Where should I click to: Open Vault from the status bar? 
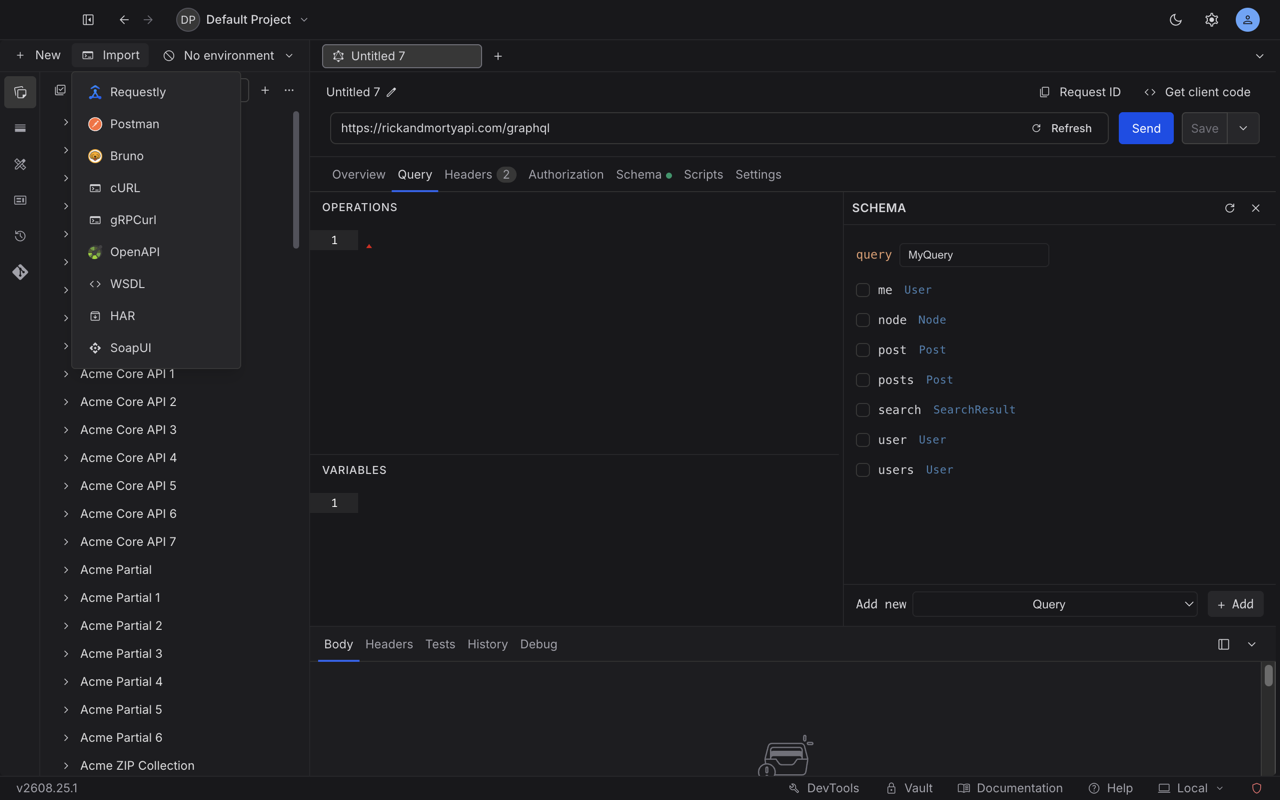tap(909, 788)
